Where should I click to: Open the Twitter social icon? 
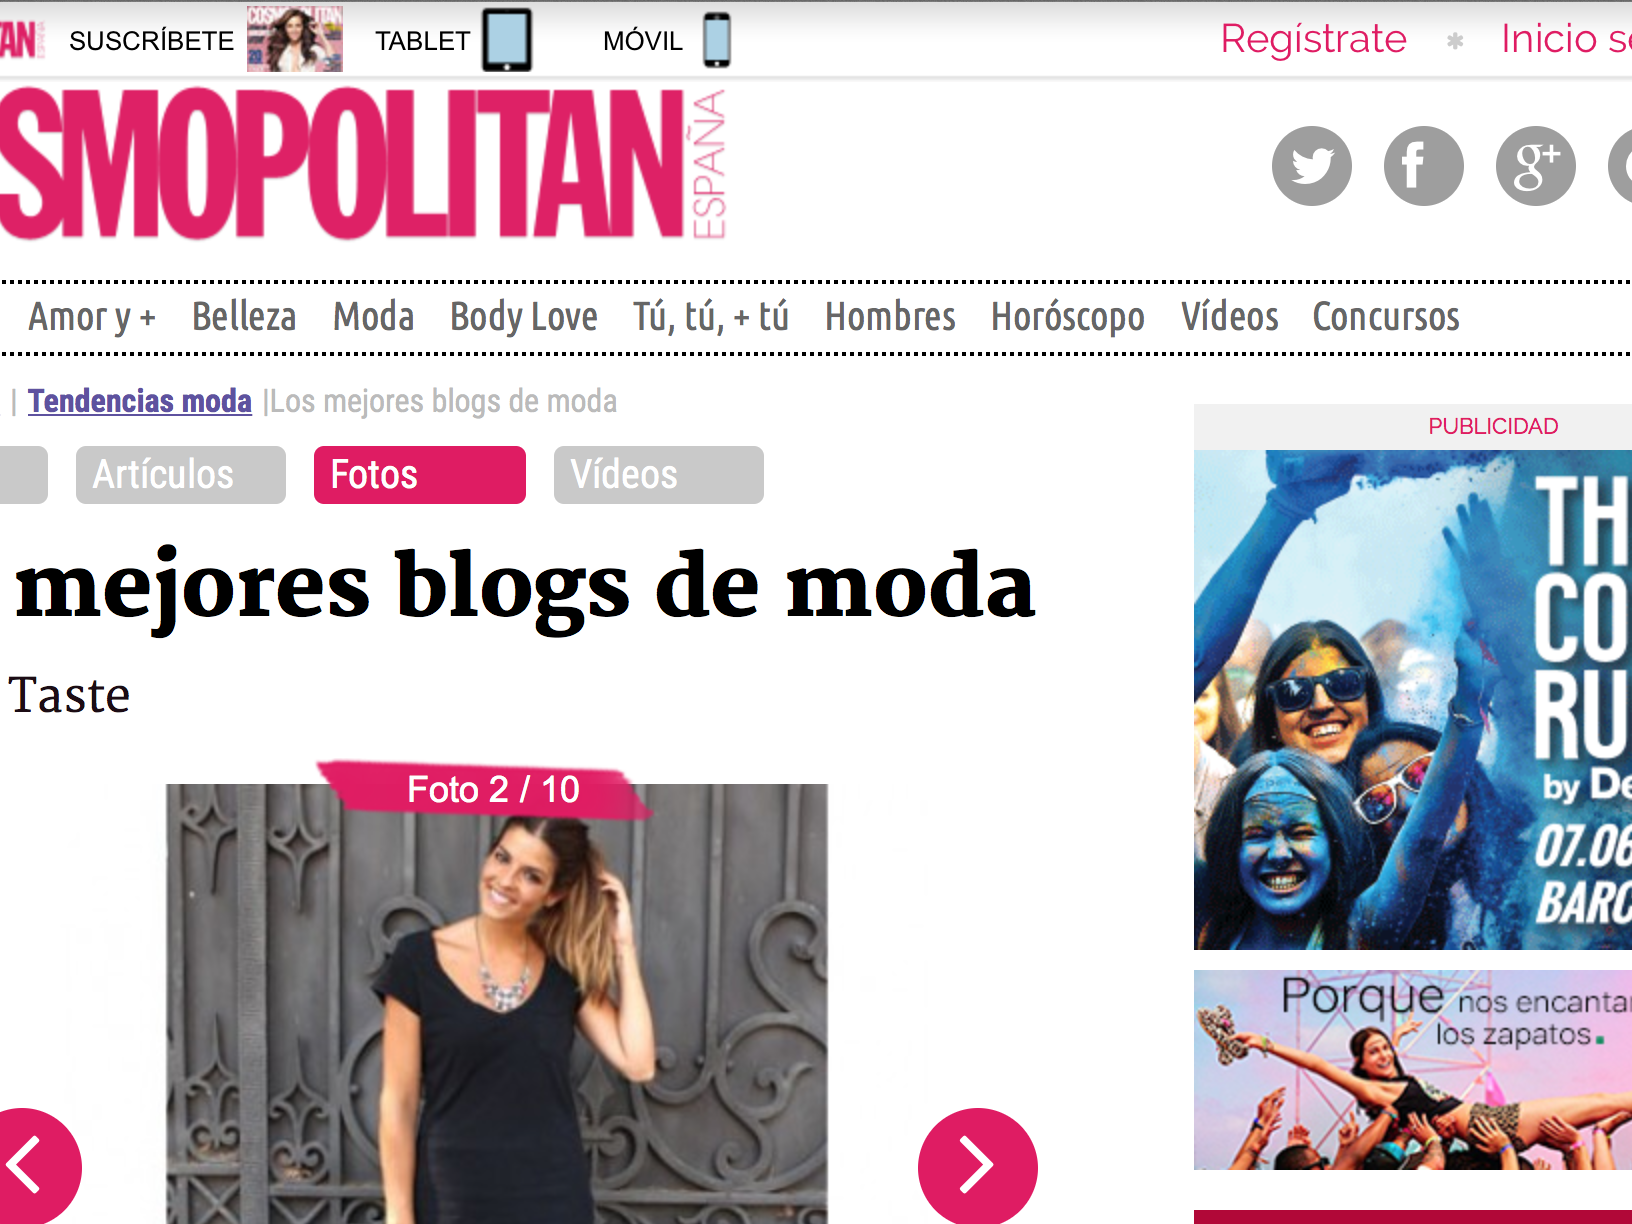1311,166
